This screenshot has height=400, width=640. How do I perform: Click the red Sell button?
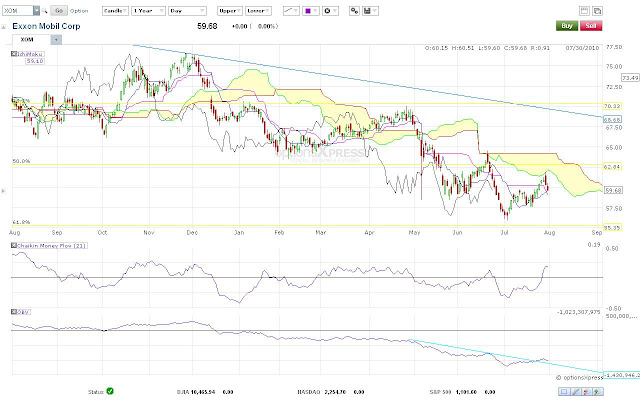click(x=591, y=26)
